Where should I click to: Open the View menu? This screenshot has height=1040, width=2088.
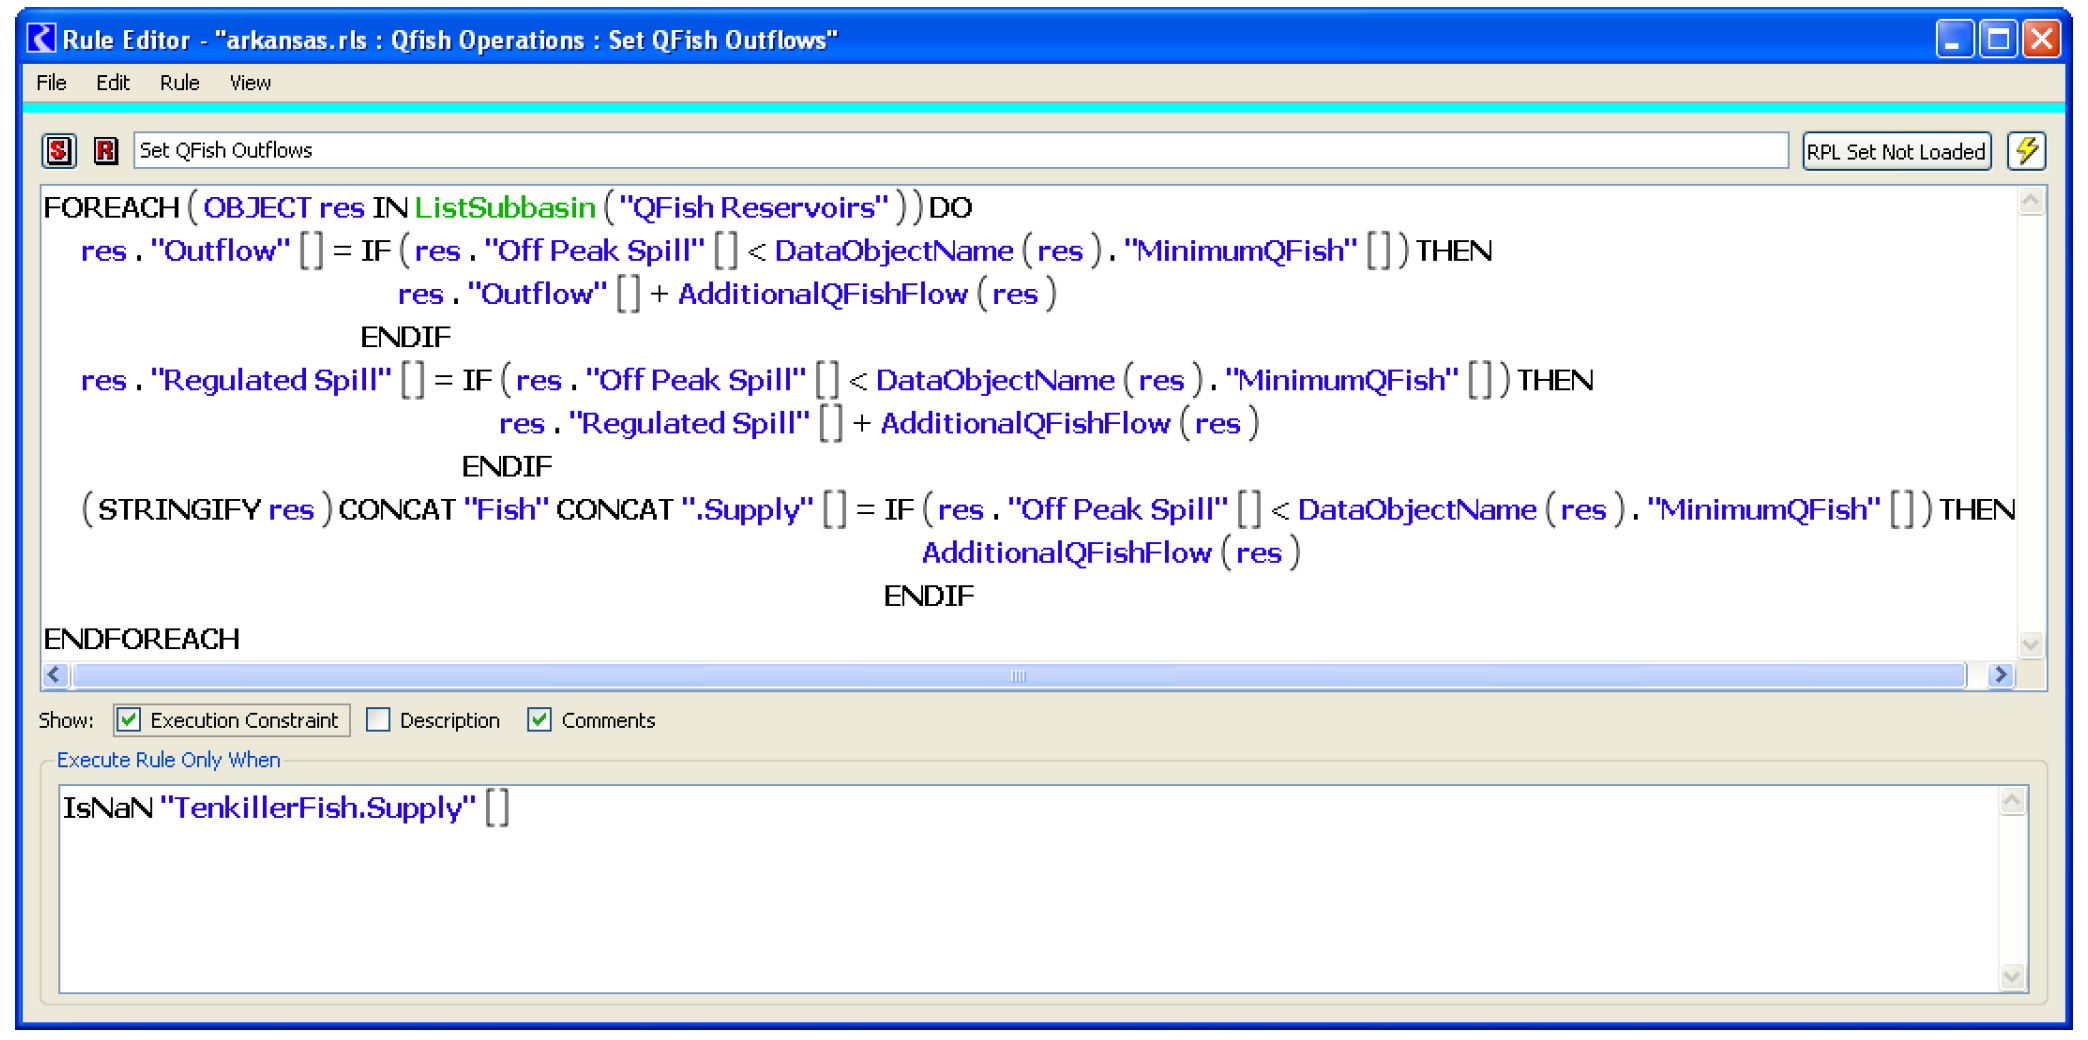250,83
